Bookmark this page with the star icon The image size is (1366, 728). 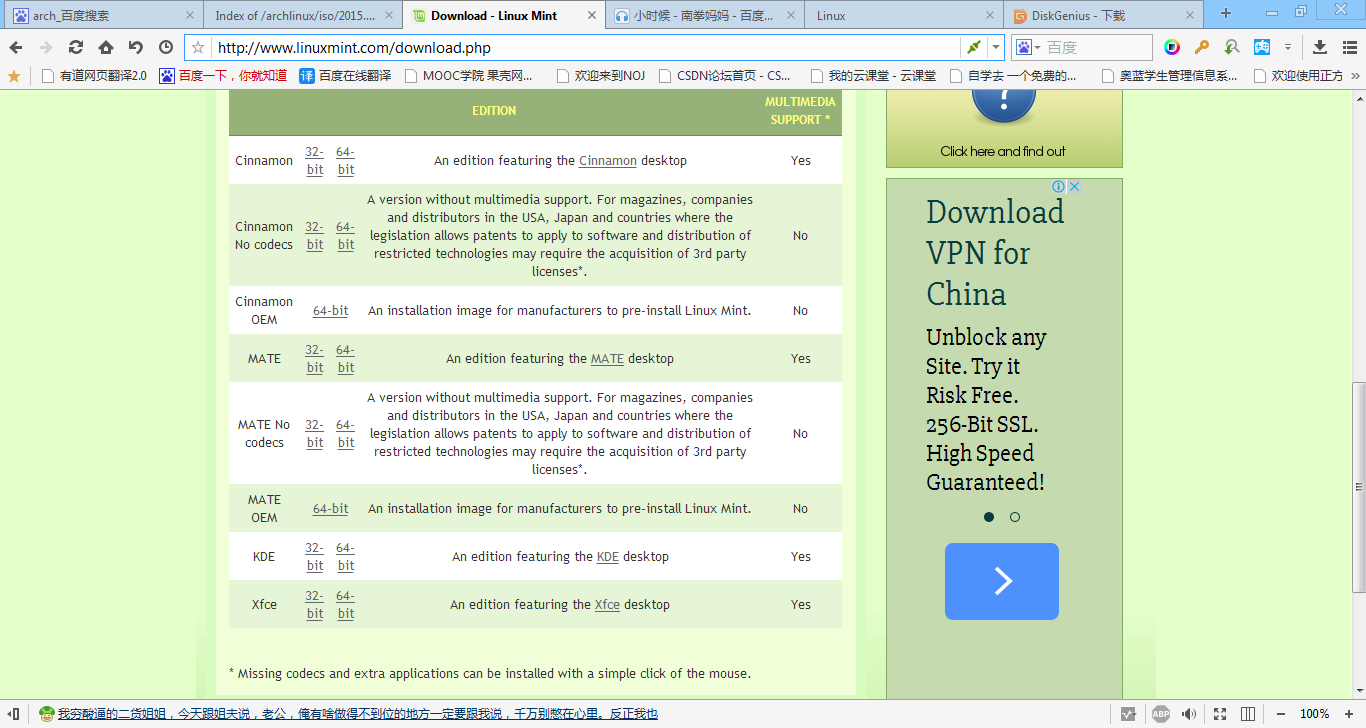click(198, 47)
